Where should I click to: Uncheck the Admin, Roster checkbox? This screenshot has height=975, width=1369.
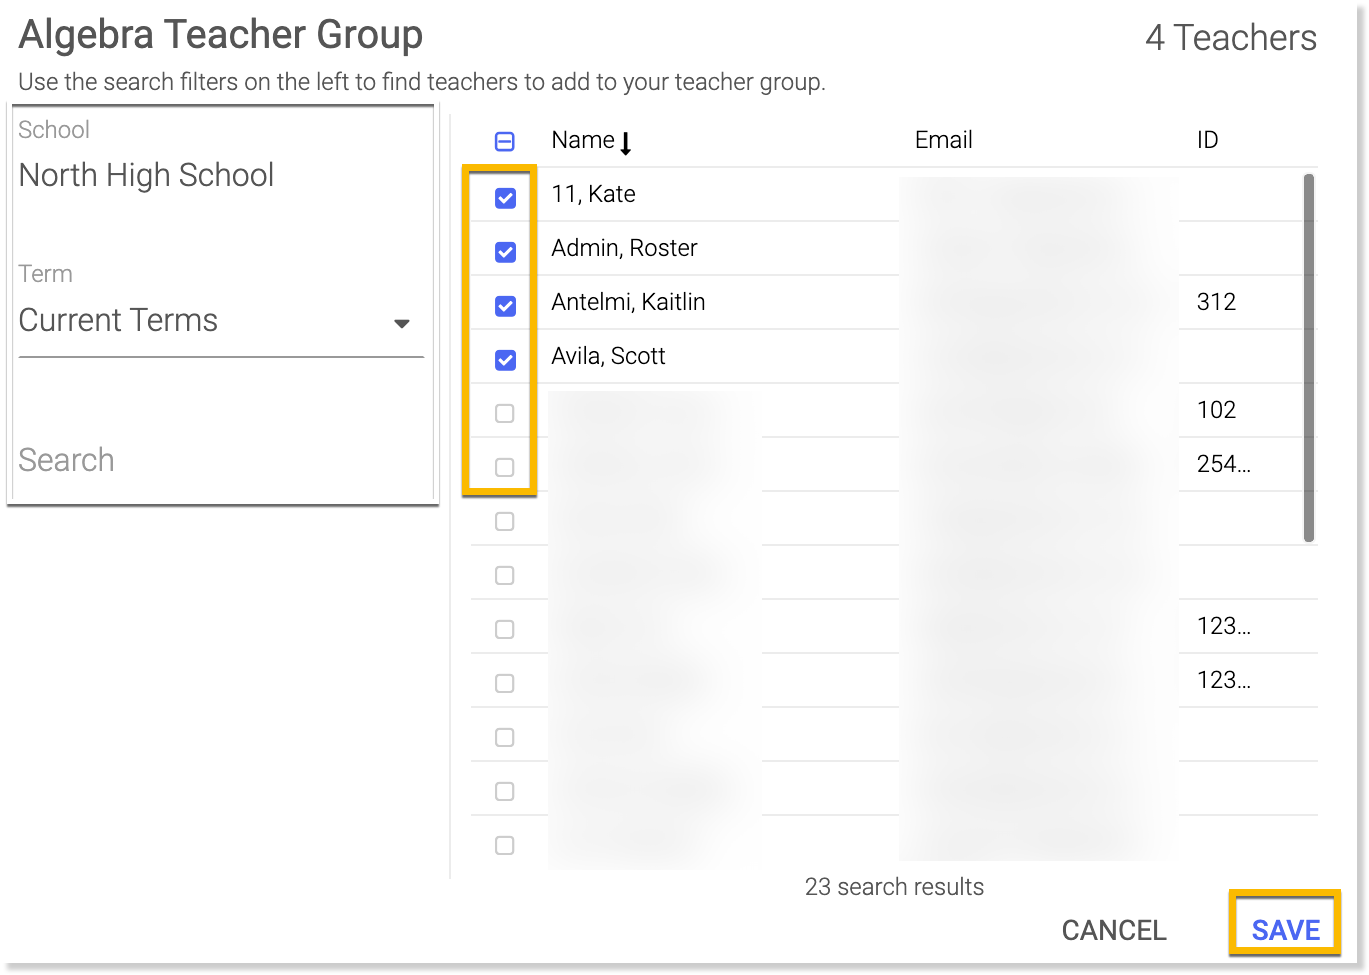point(505,252)
